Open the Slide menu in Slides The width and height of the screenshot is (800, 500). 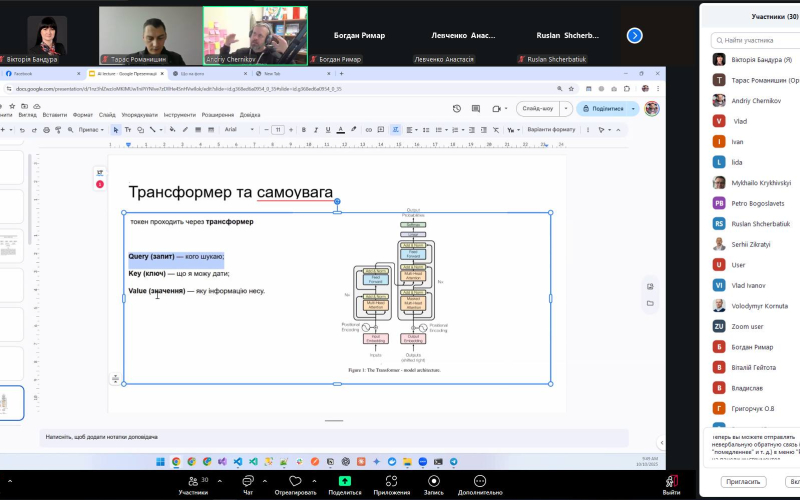(x=107, y=115)
